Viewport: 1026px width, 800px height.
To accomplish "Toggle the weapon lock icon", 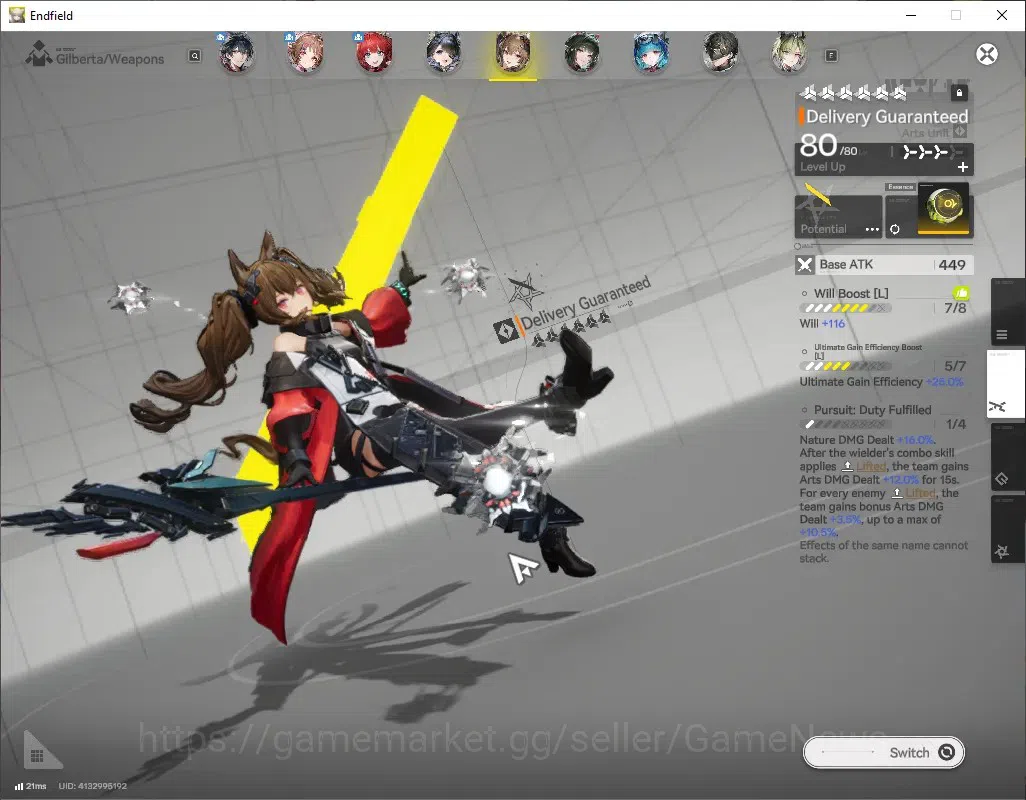I will tap(959, 93).
